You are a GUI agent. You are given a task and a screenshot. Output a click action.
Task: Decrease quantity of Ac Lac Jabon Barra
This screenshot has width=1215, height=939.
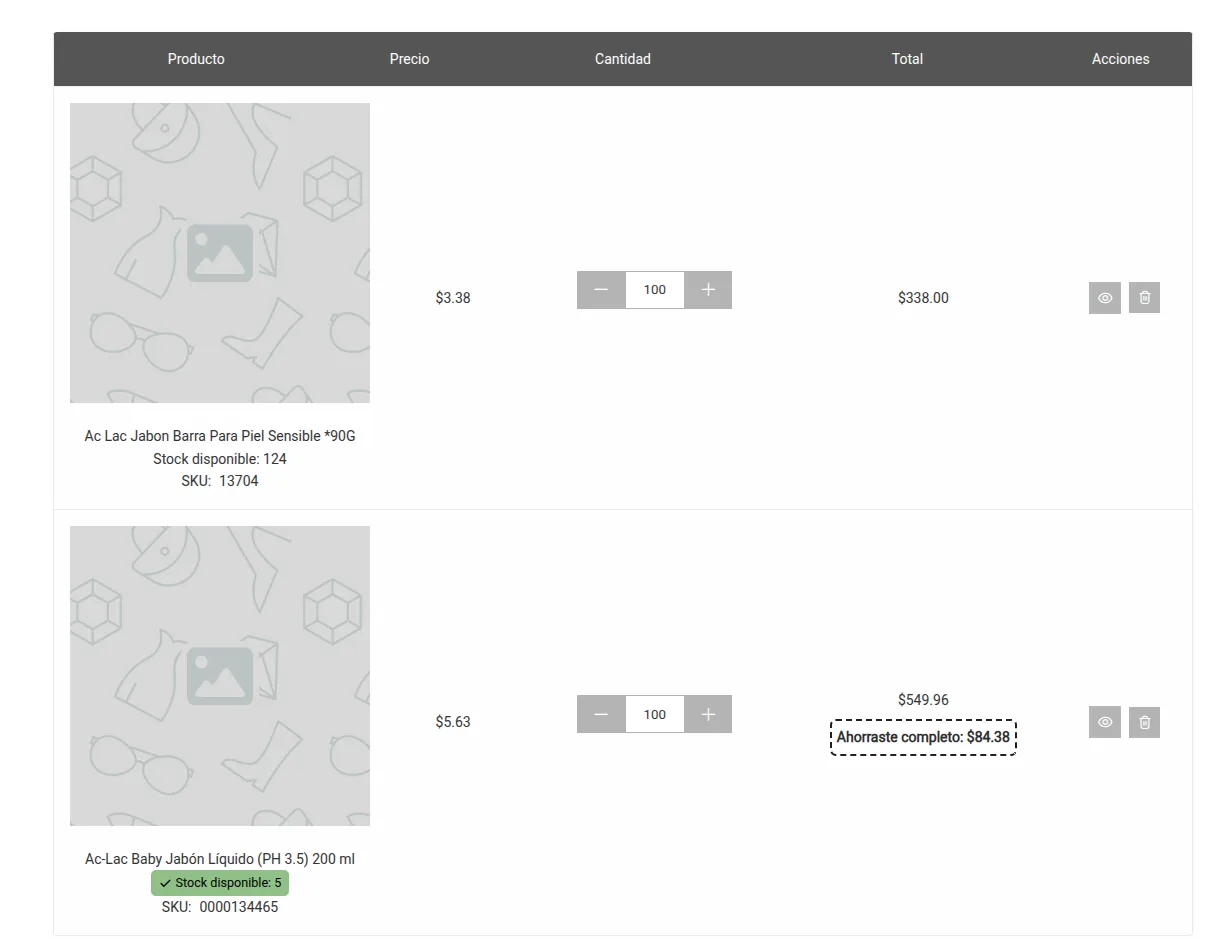point(601,290)
